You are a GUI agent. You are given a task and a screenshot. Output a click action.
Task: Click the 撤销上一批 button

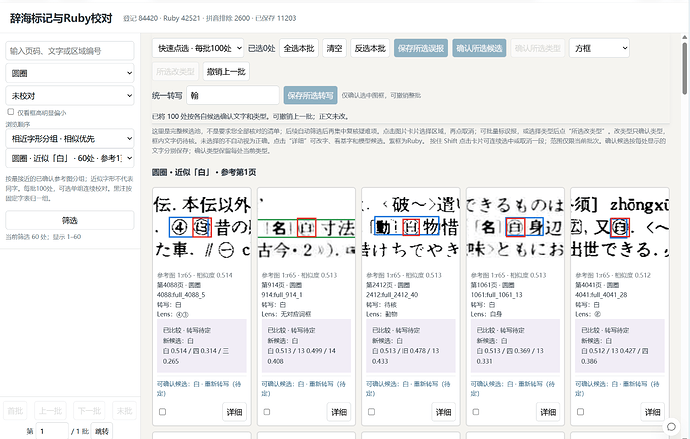[x=226, y=71]
